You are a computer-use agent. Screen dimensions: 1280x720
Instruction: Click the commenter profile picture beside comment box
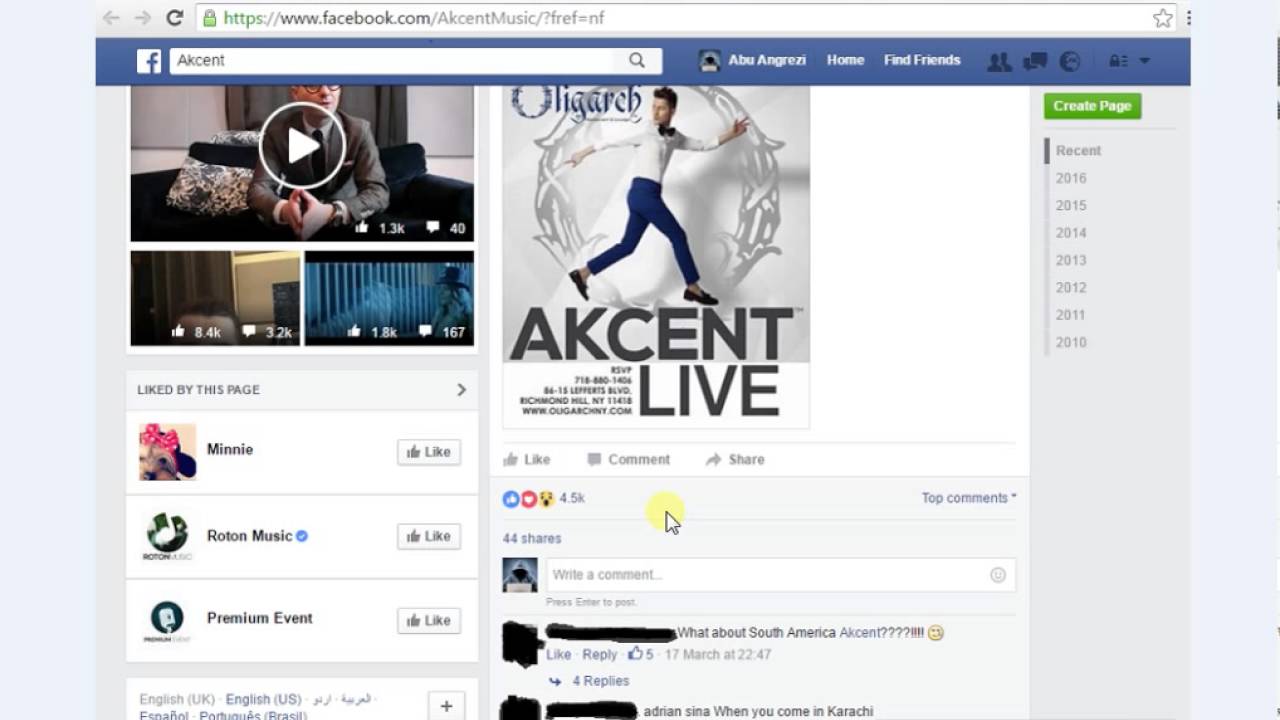[520, 575]
